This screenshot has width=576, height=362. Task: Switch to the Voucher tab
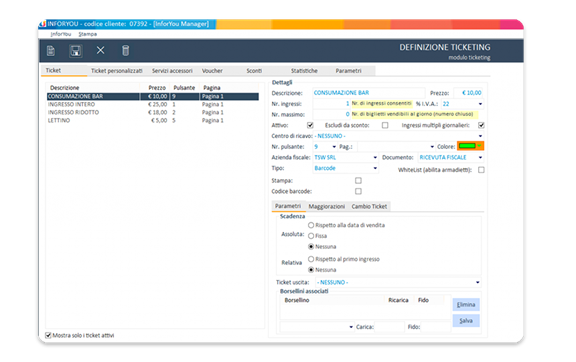point(212,71)
